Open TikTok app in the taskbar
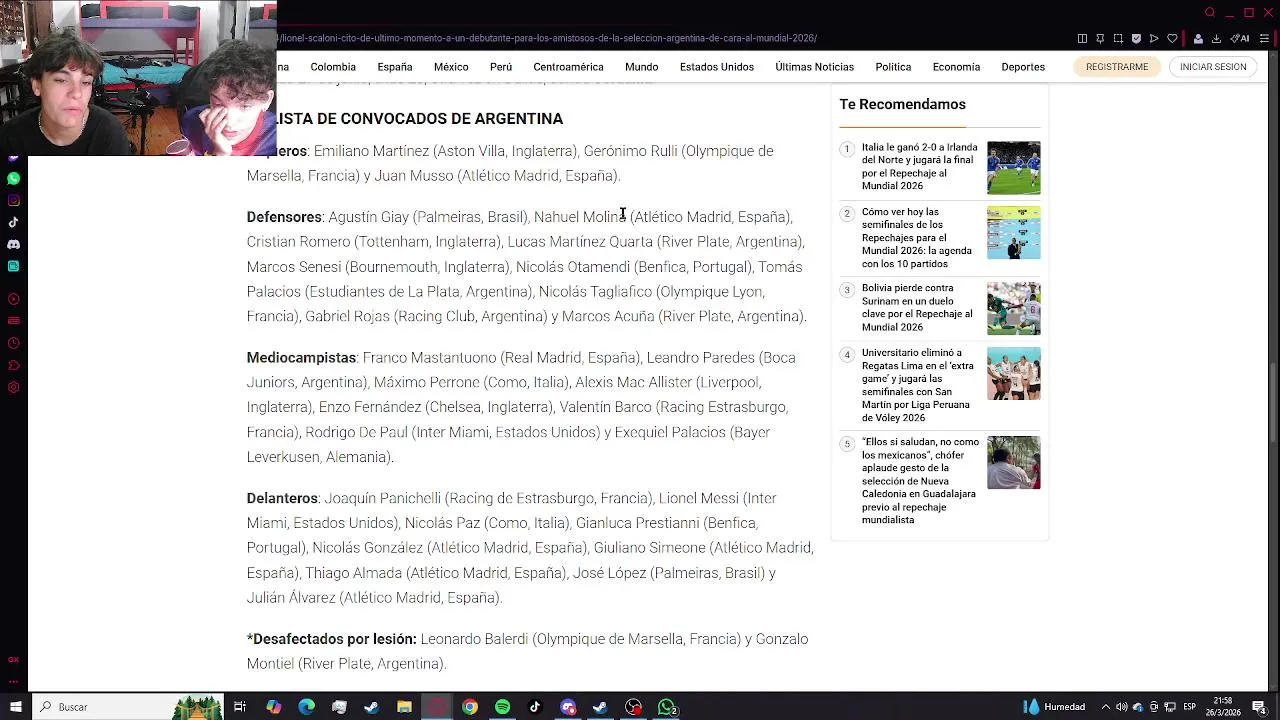 tap(535, 707)
